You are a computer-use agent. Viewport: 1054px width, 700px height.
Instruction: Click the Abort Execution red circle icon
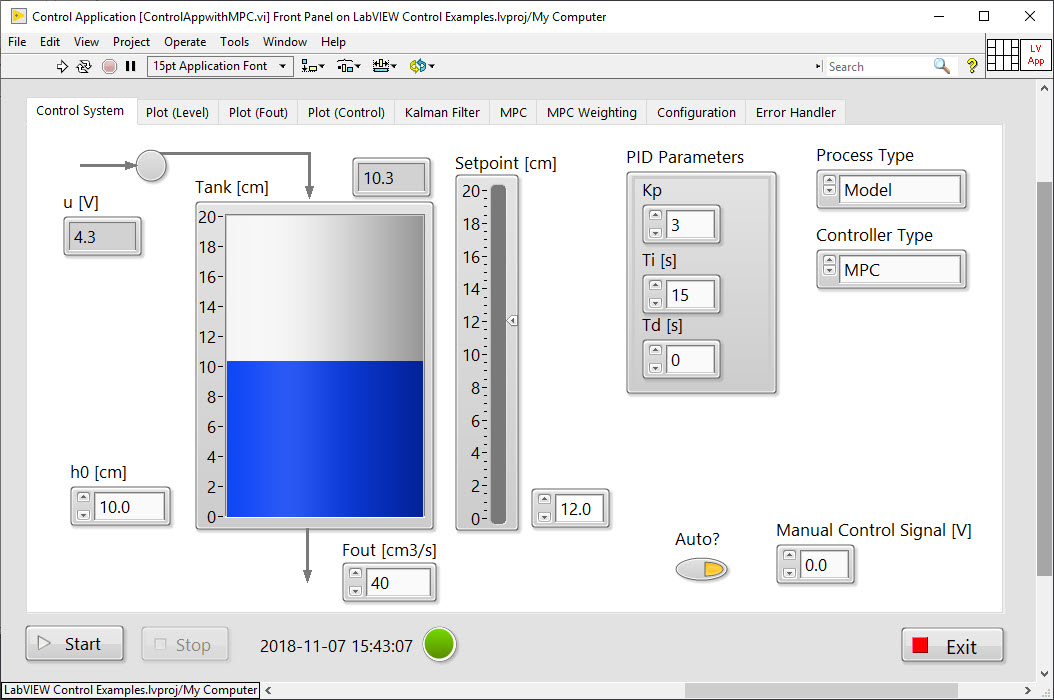click(x=109, y=66)
